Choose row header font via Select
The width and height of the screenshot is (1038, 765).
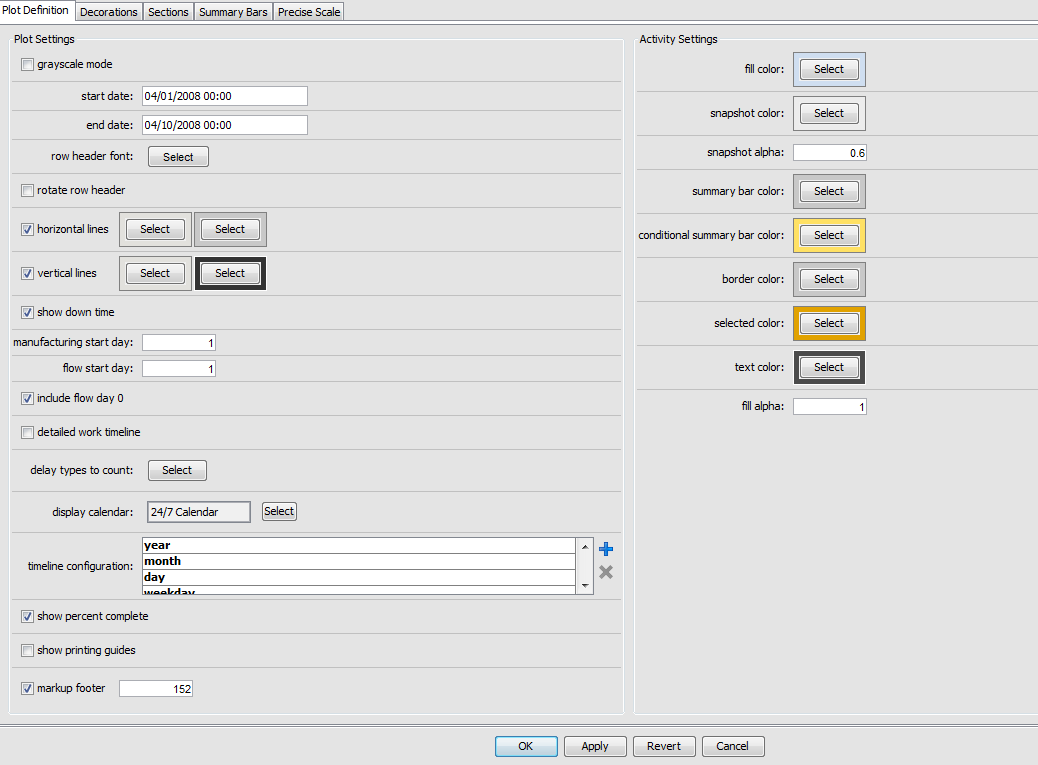(178, 157)
